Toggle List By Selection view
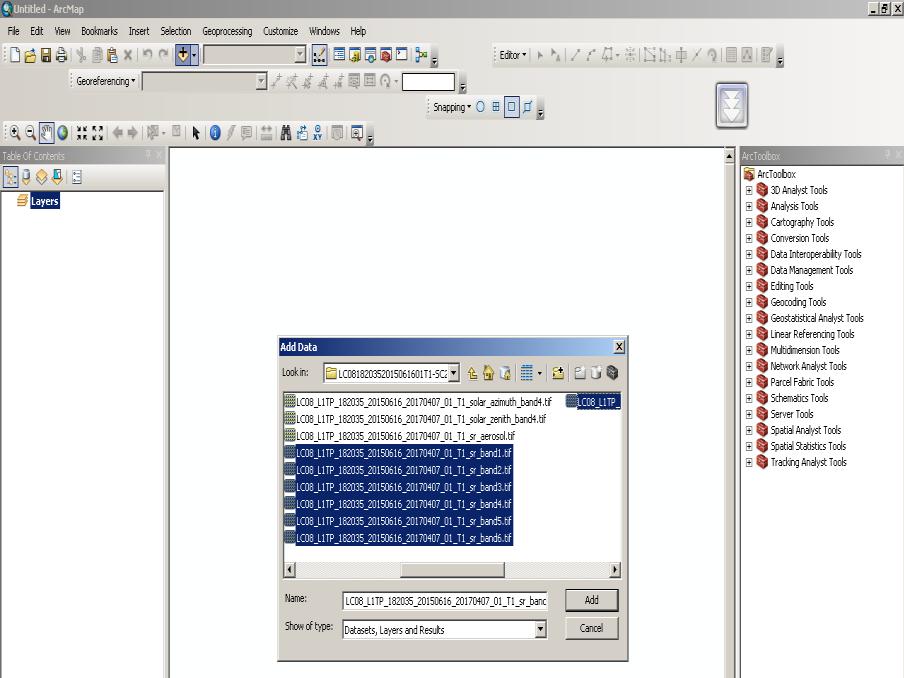Image resolution: width=904 pixels, height=678 pixels. click(57, 177)
